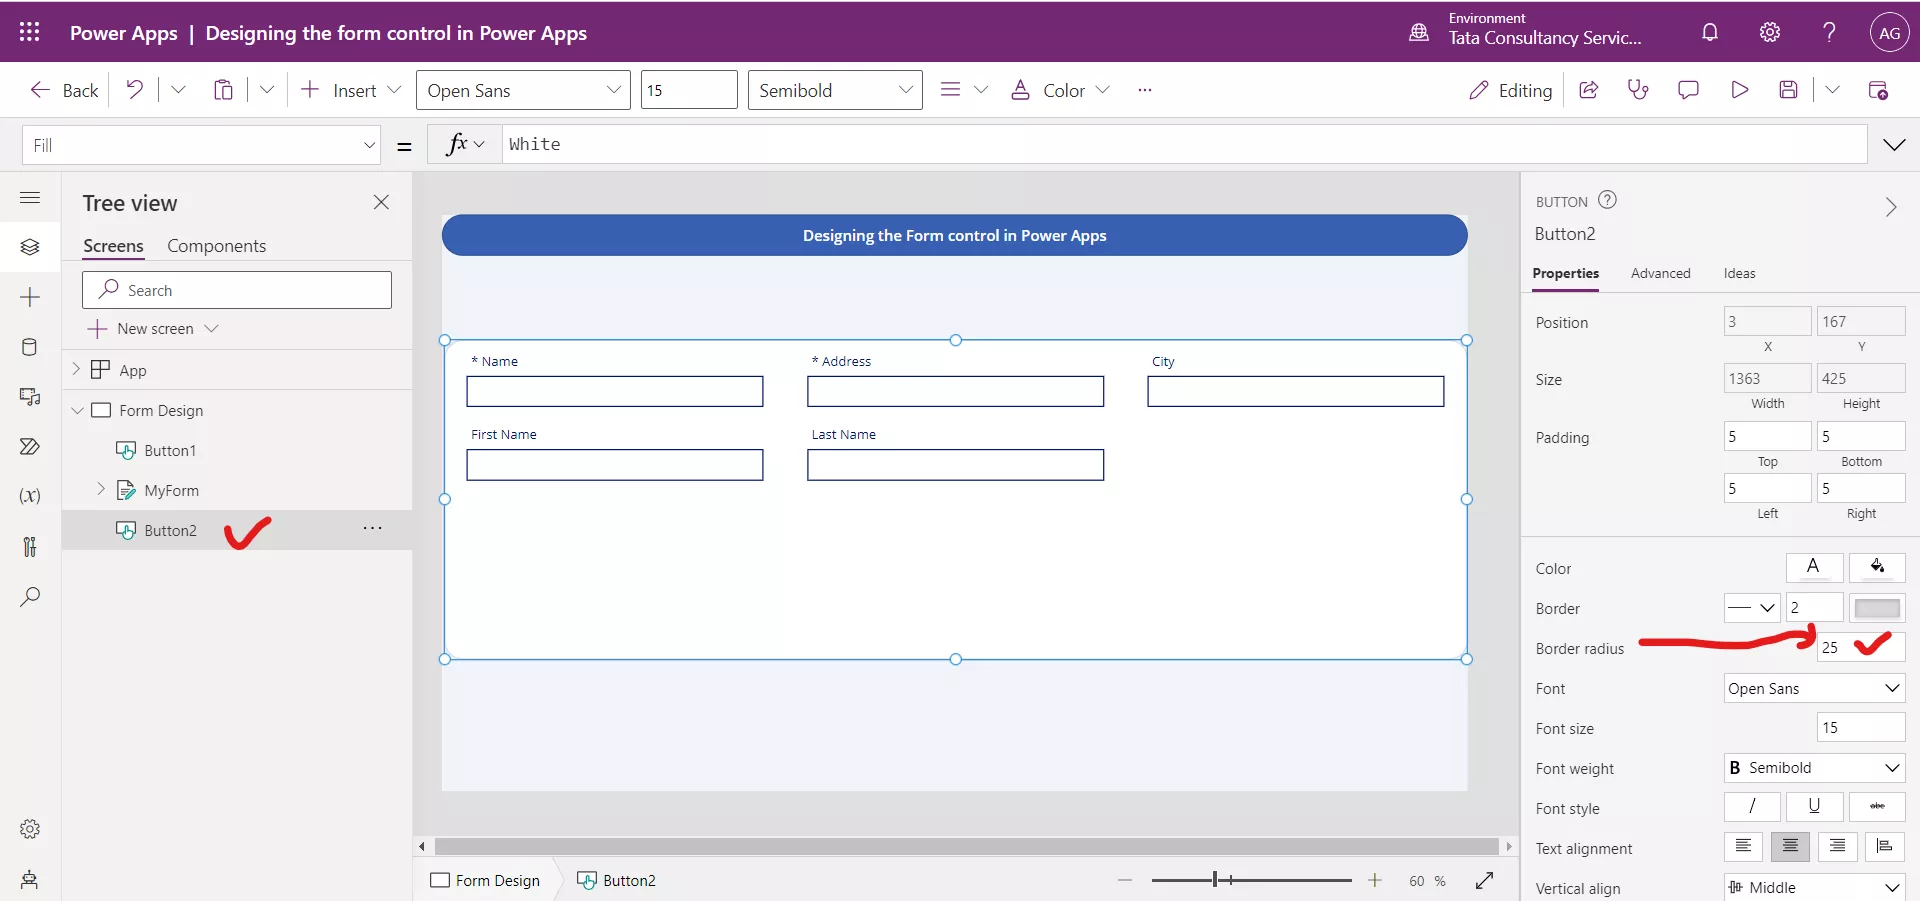Select the Power Automate icon
This screenshot has width=1920, height=901.
tap(30, 447)
